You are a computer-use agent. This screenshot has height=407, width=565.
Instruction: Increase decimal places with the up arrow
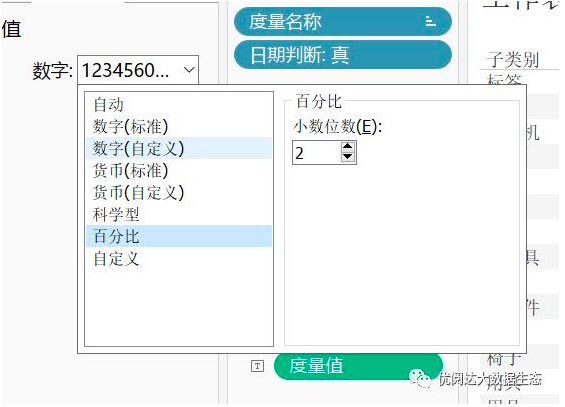point(348,147)
